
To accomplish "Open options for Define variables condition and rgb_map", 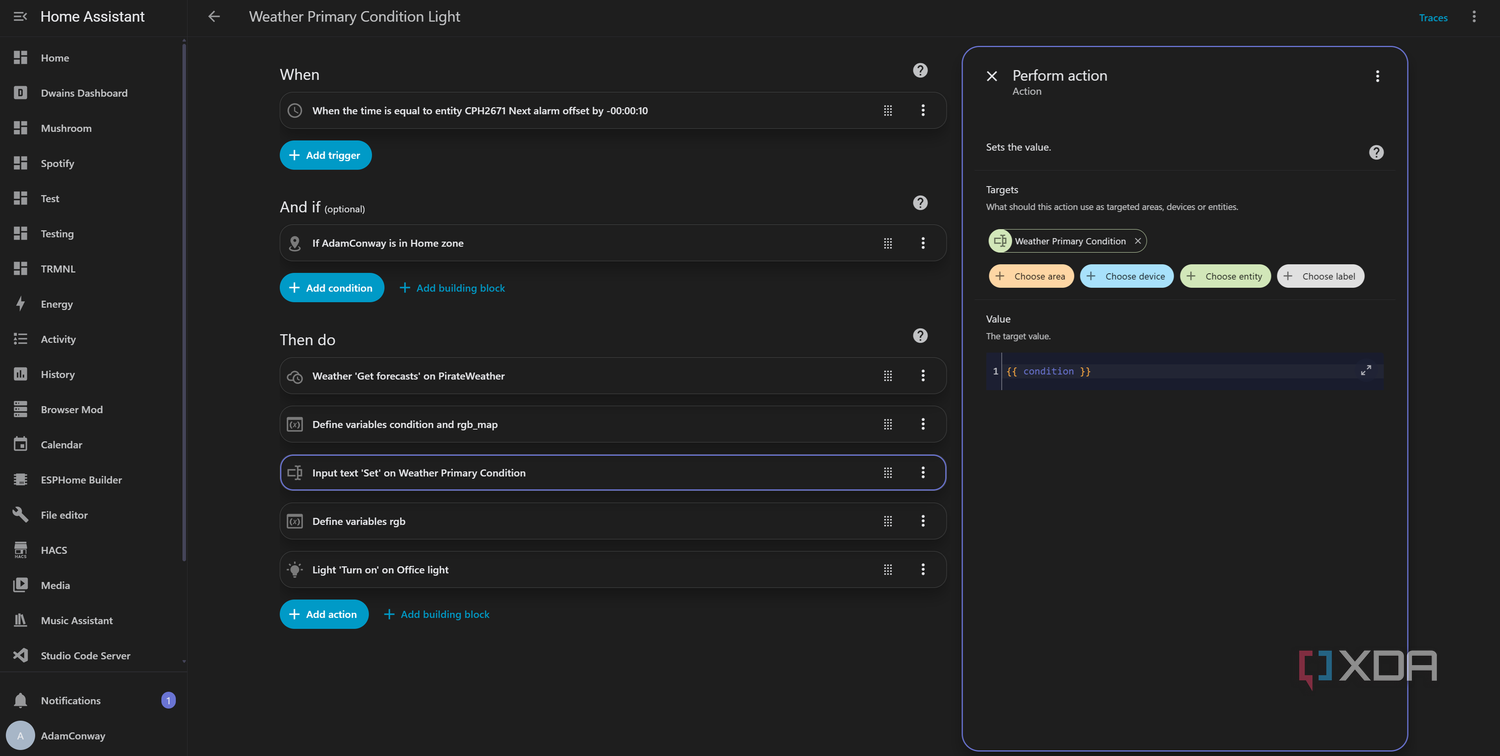I will point(923,424).
